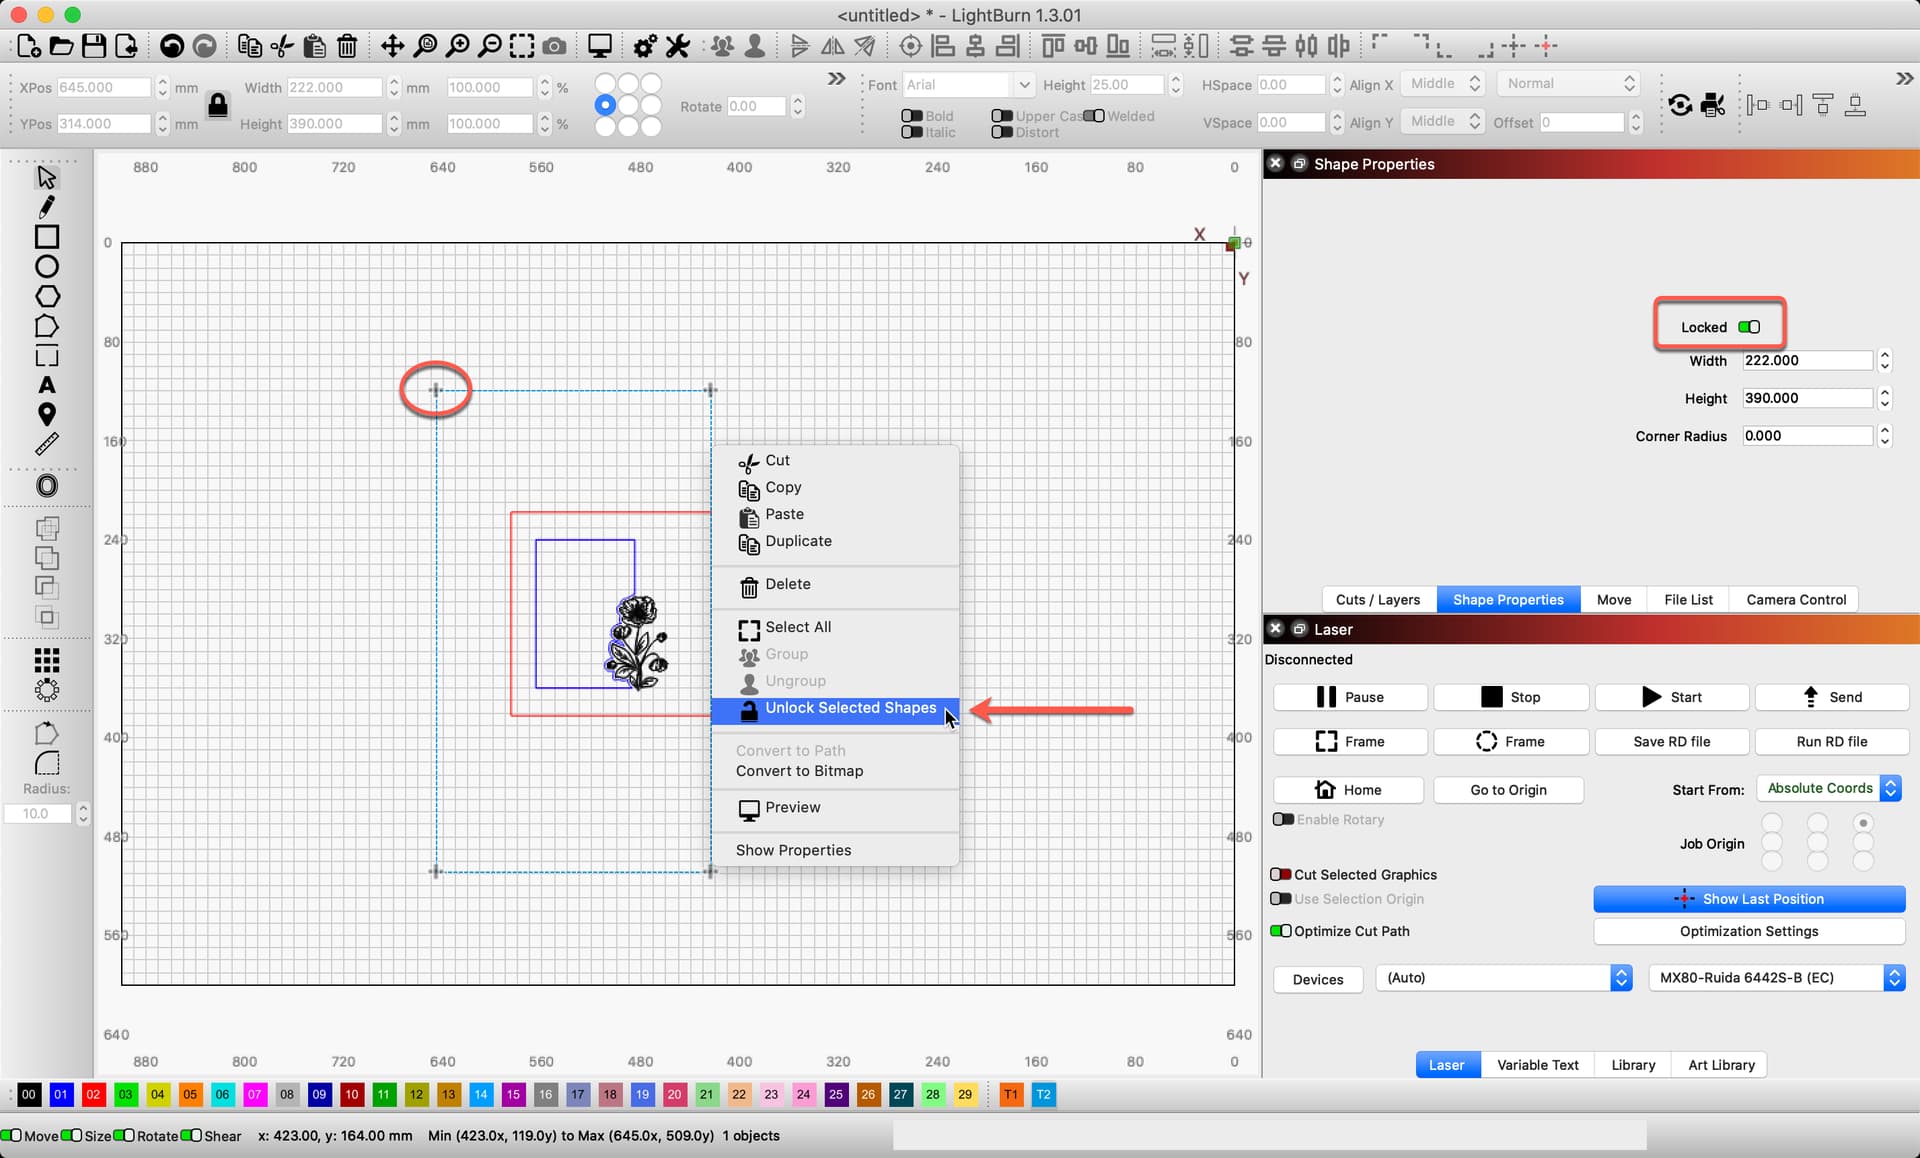Toggle the Locked switch off
The image size is (1920, 1158).
(1749, 327)
